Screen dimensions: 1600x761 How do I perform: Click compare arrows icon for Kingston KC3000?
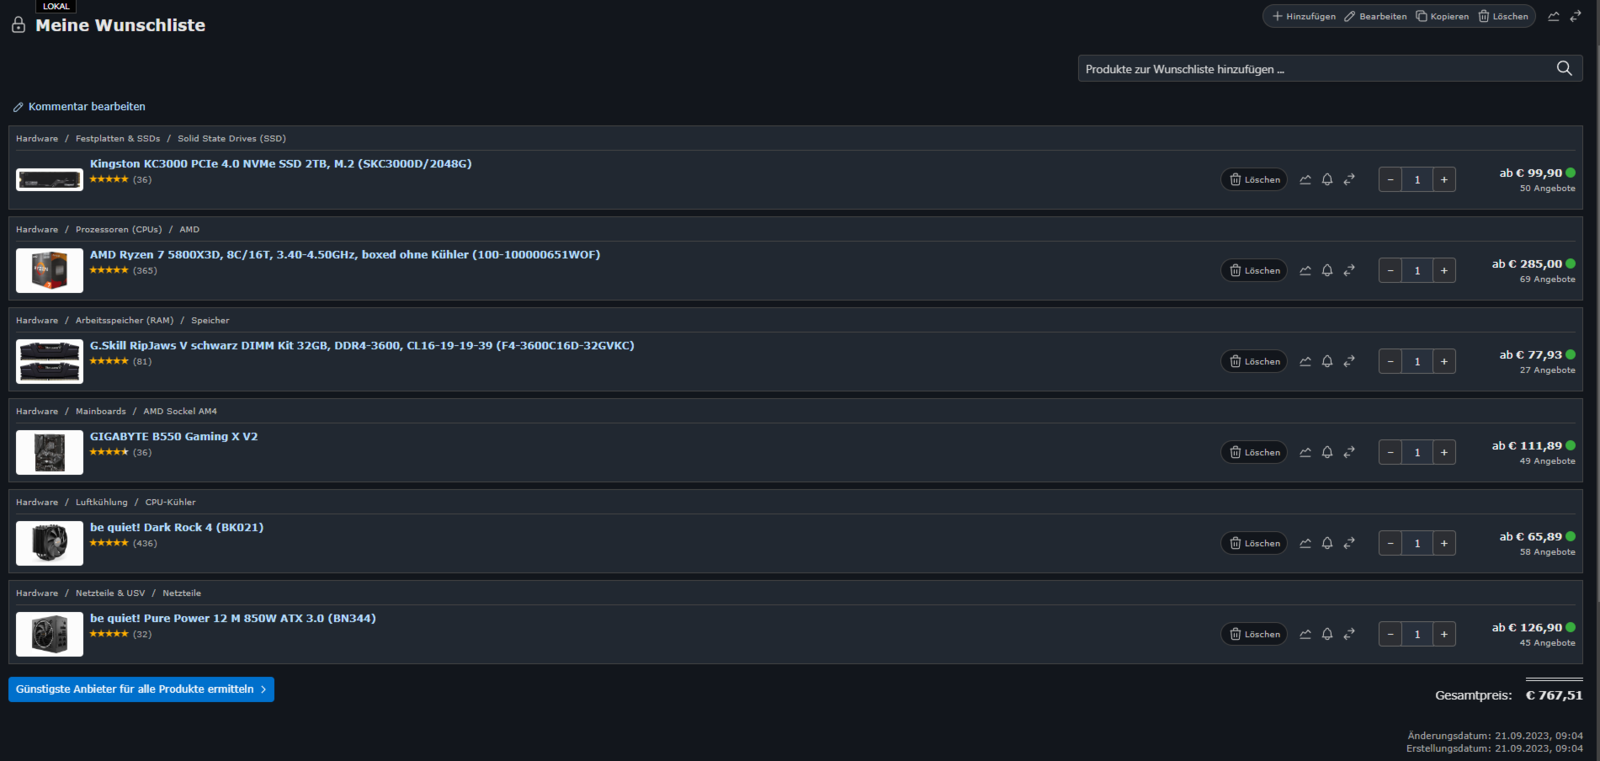pyautogui.click(x=1349, y=180)
